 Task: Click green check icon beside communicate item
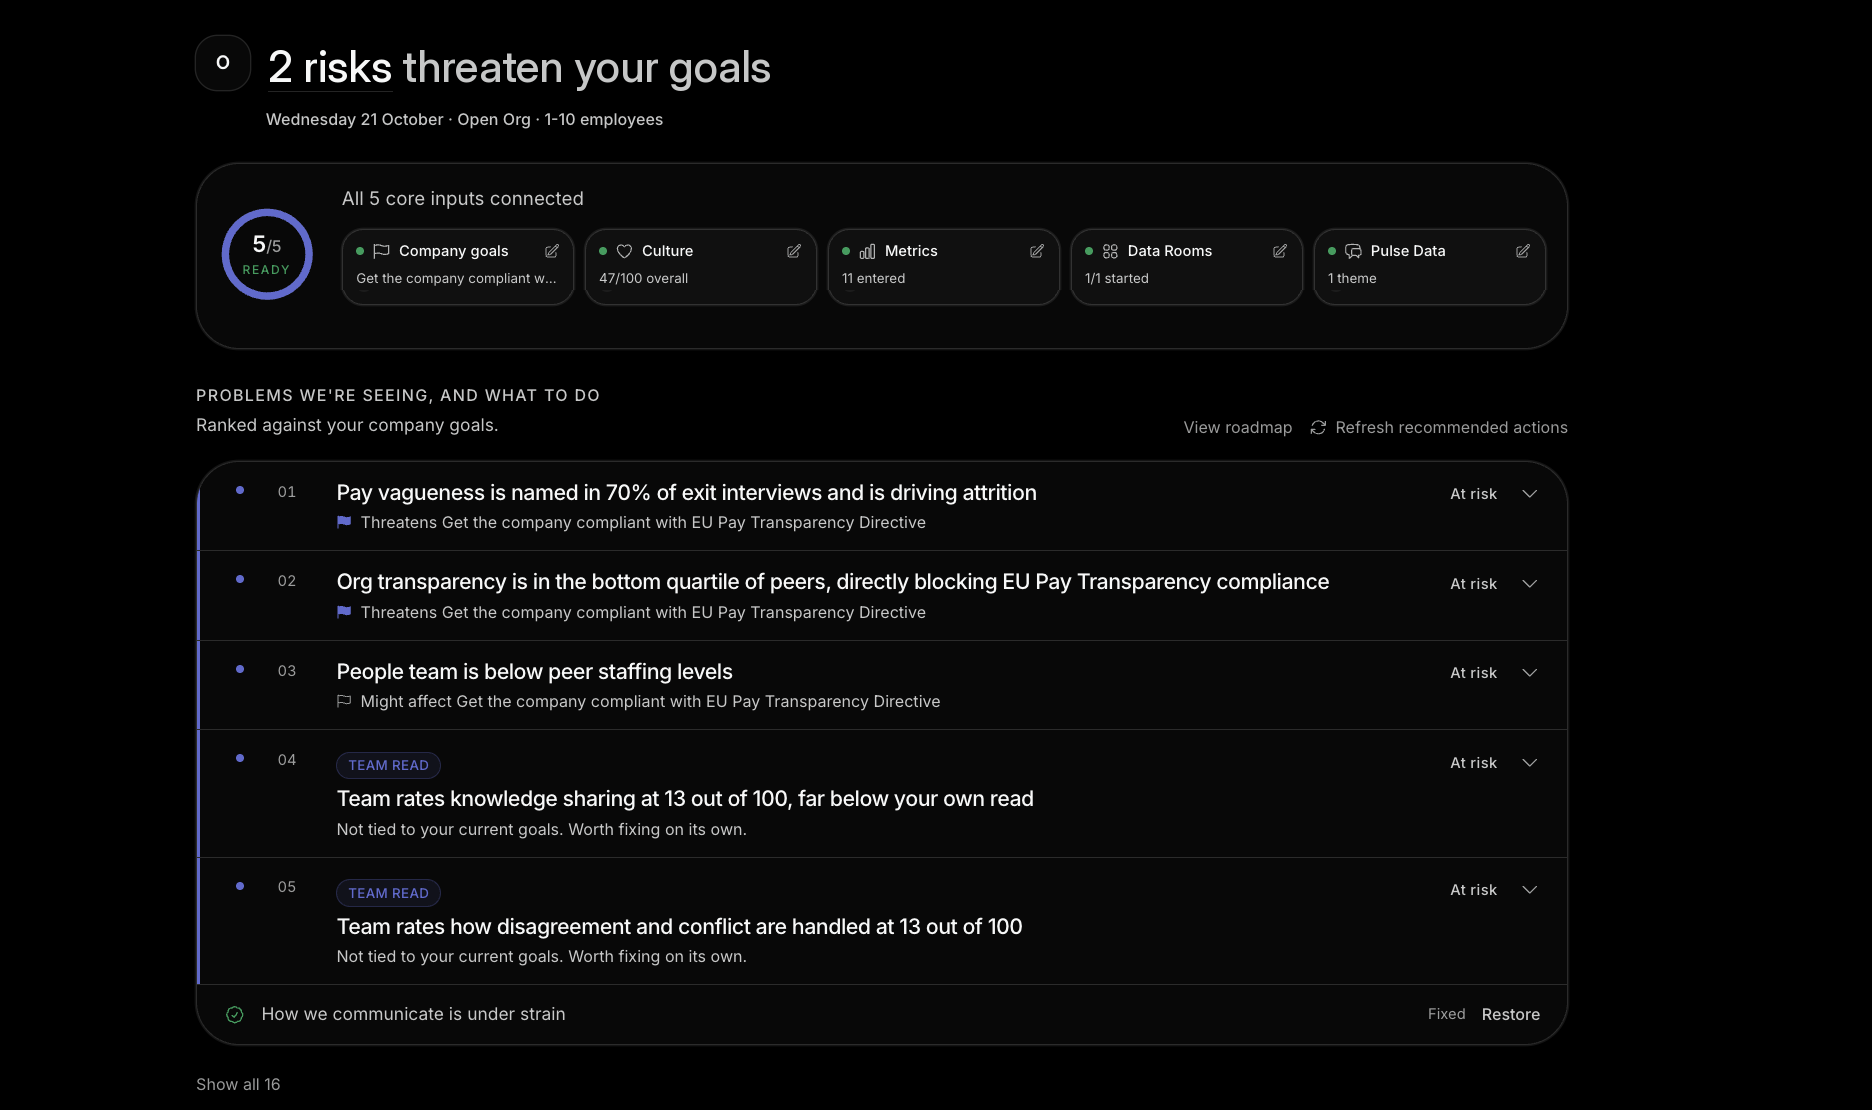(x=235, y=1014)
